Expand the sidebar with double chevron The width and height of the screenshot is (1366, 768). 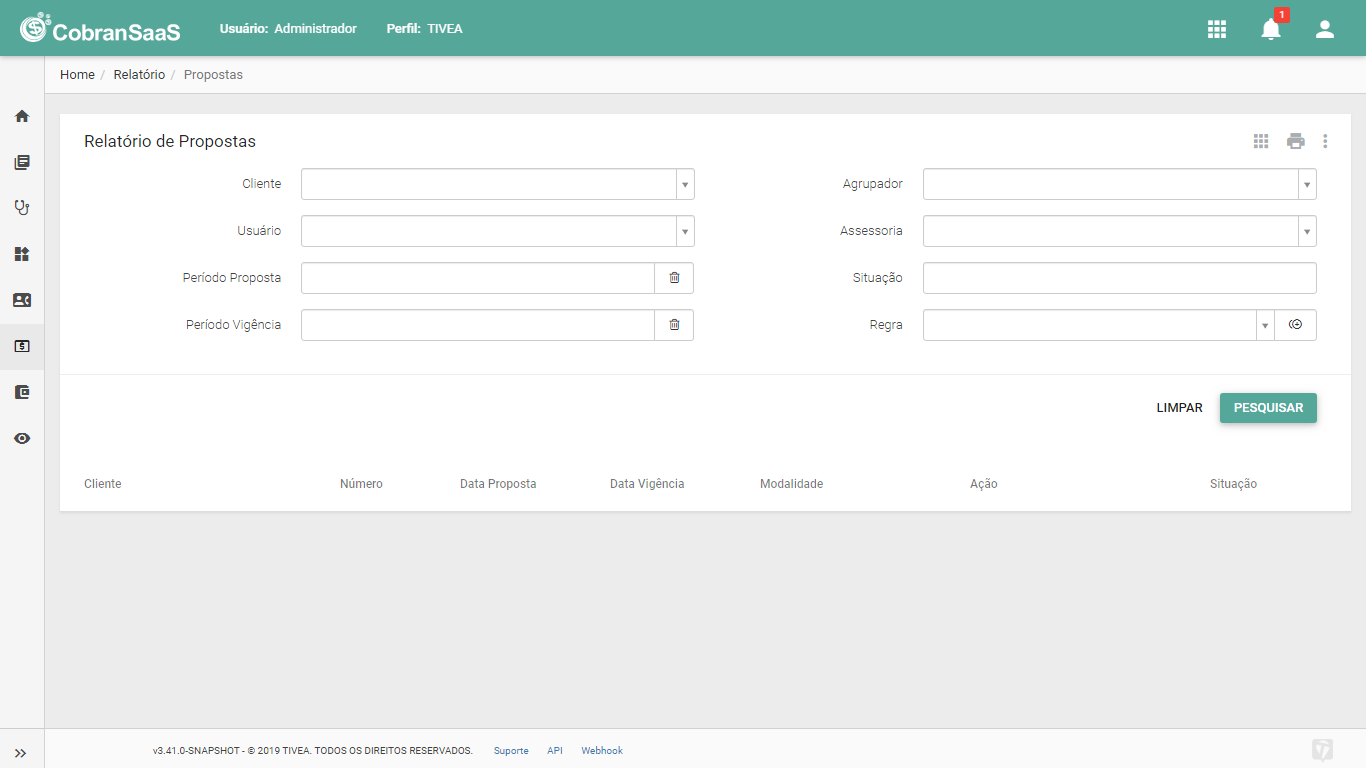(x=21, y=753)
